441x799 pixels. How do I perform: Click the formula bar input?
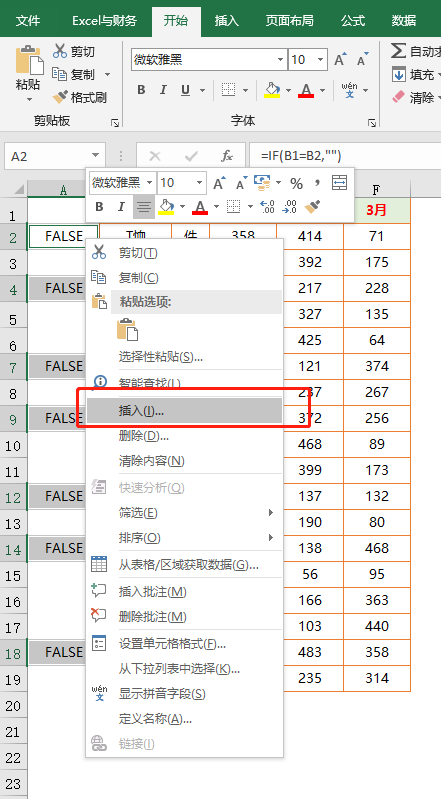tap(345, 156)
